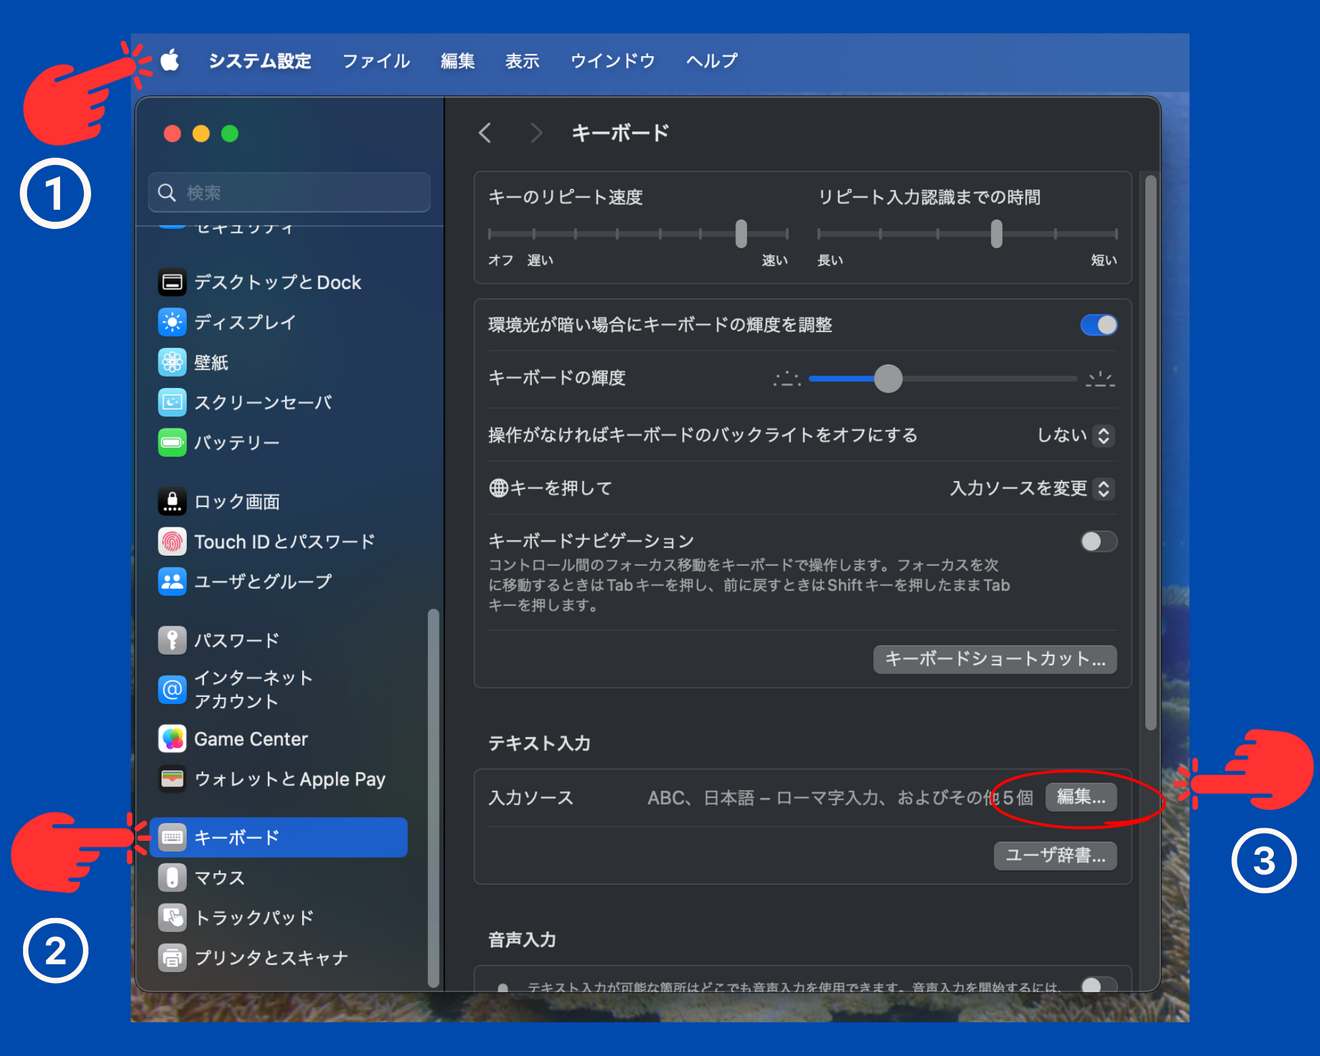Click the ユーザ辞書... button
The width and height of the screenshot is (1320, 1056).
[x=1055, y=855]
